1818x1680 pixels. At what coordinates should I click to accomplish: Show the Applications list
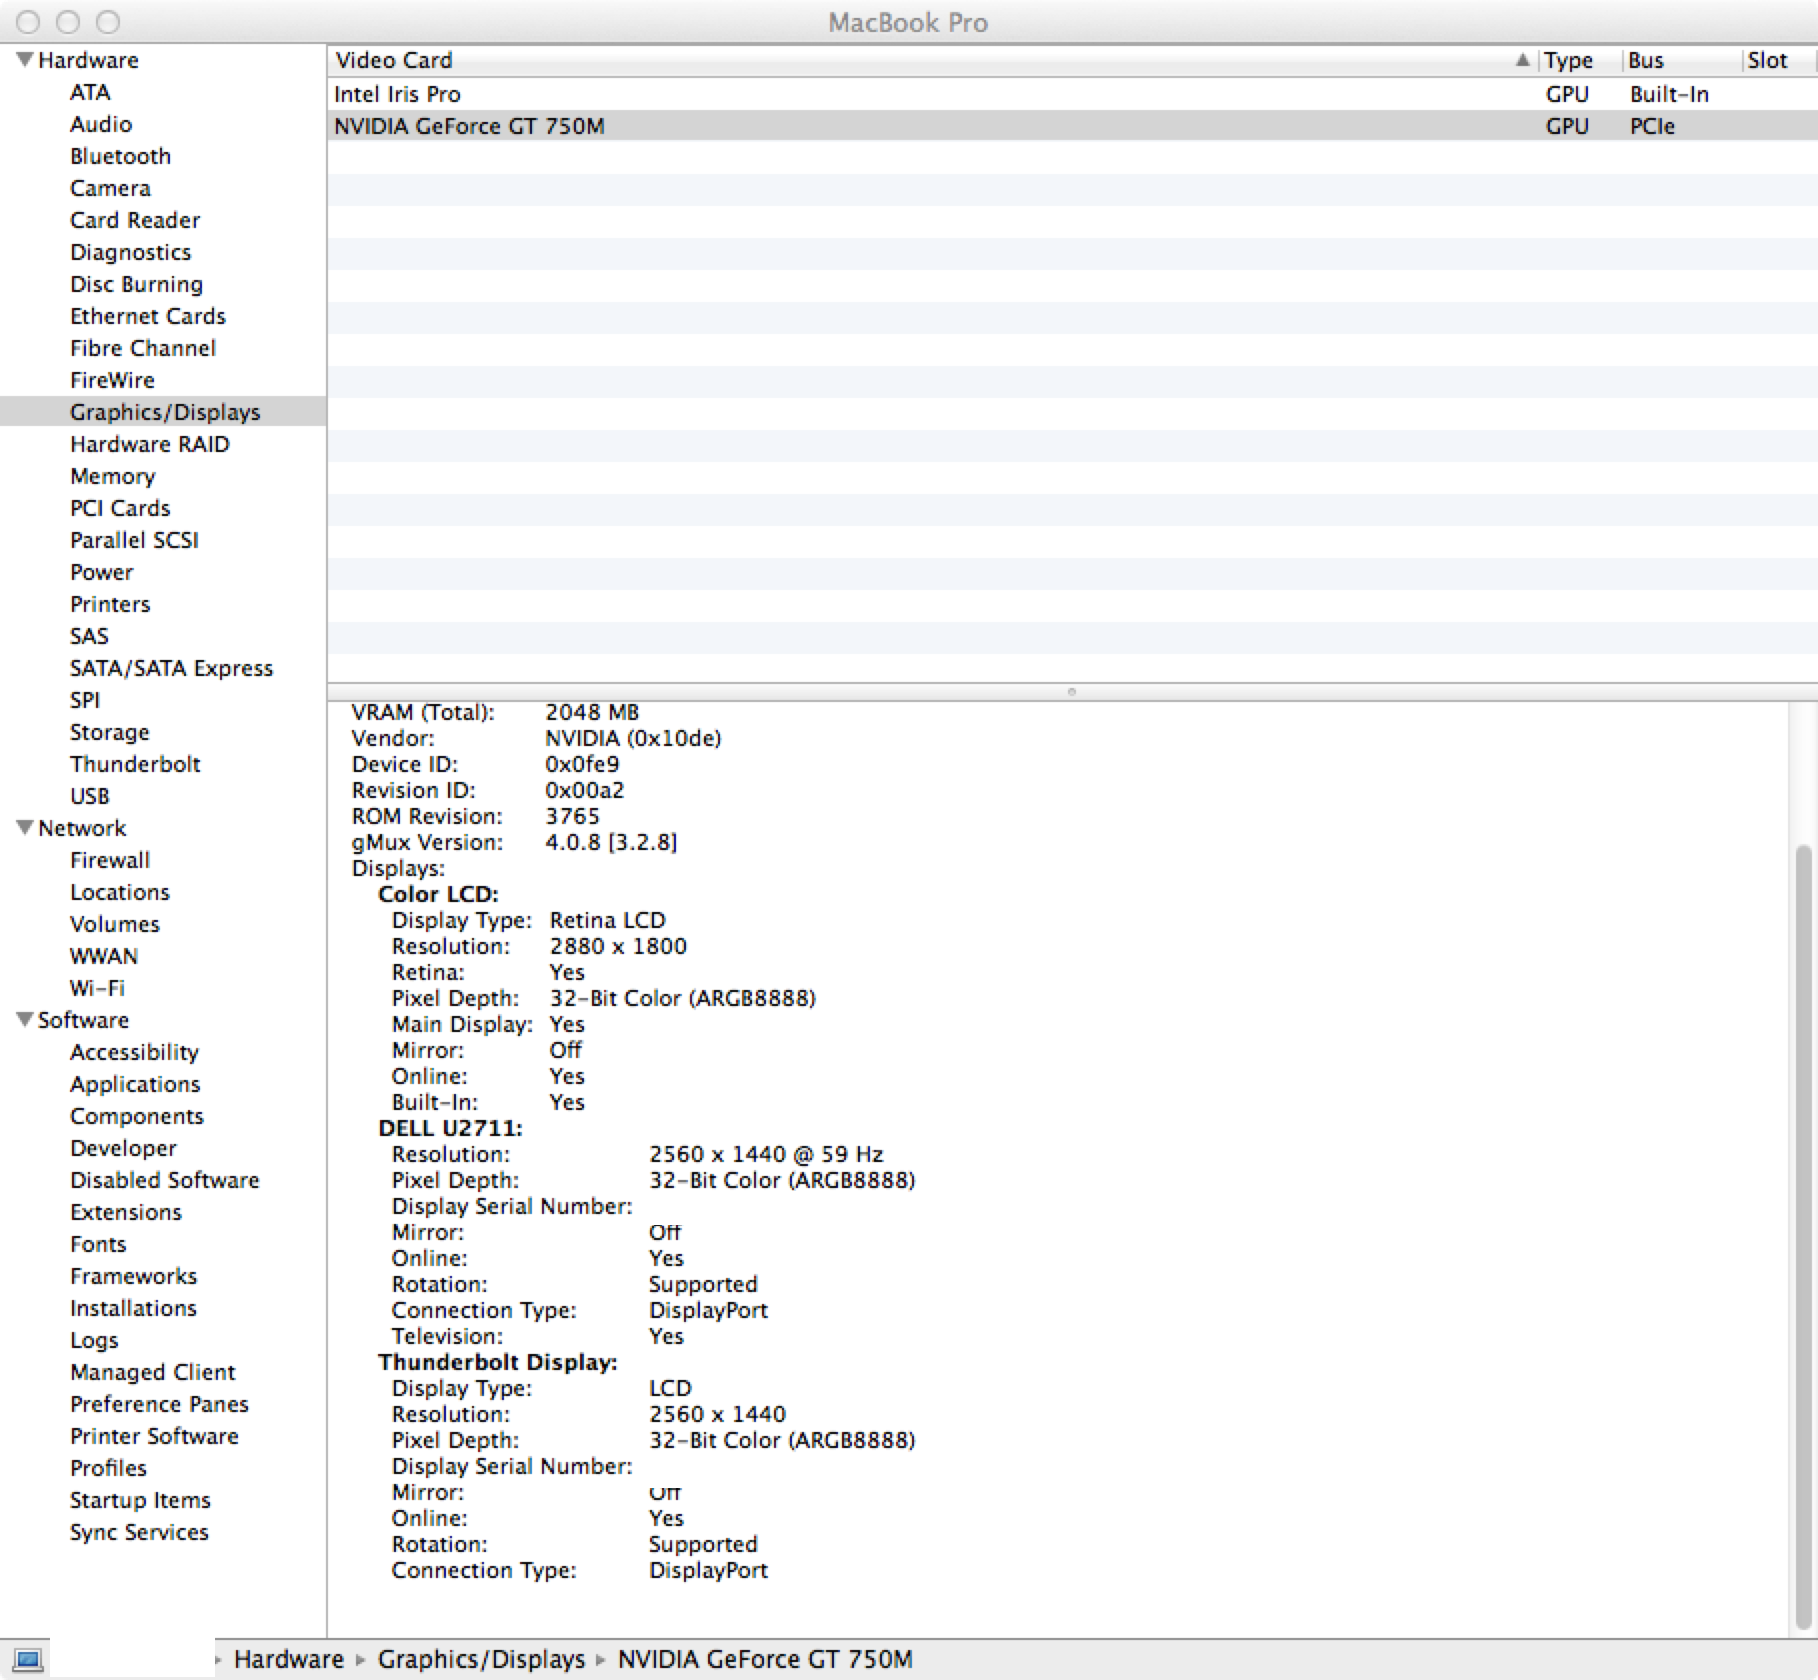135,1084
